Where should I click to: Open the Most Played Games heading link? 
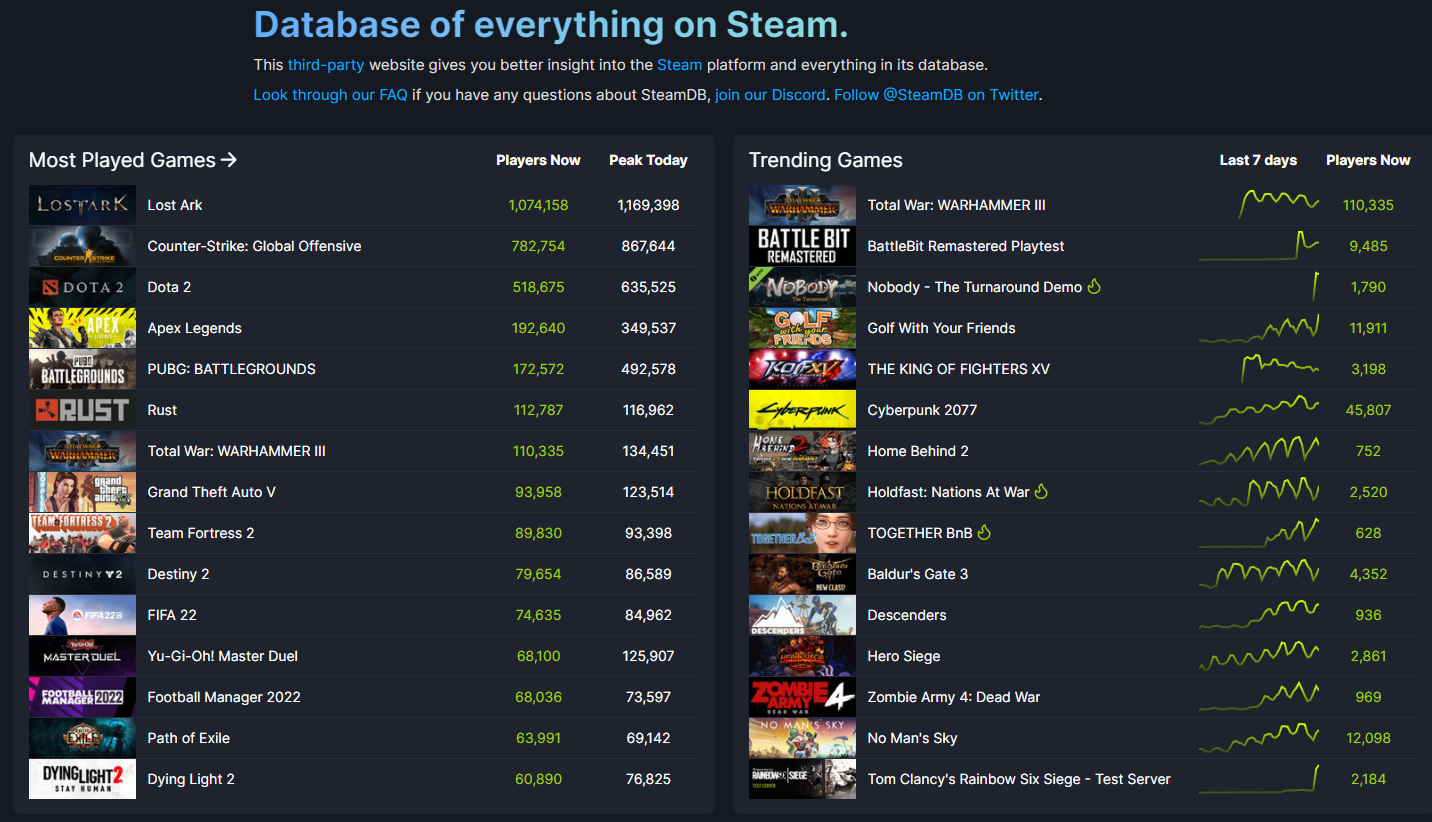[x=133, y=160]
